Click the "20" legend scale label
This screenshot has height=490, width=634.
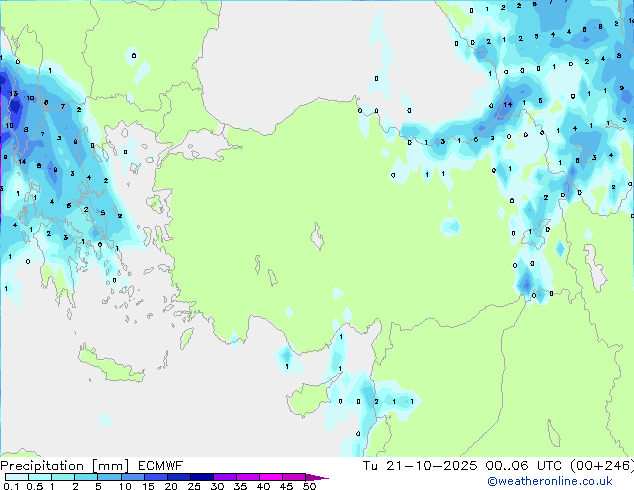point(171,486)
